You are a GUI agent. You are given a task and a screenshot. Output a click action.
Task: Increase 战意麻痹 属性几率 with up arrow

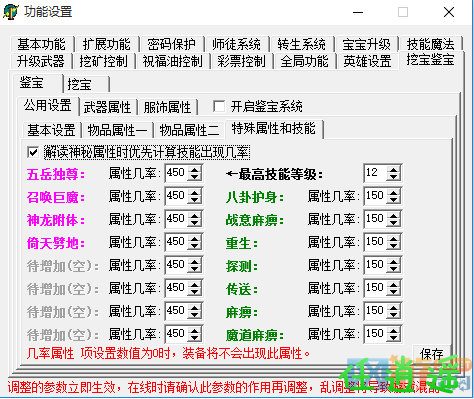(393, 215)
